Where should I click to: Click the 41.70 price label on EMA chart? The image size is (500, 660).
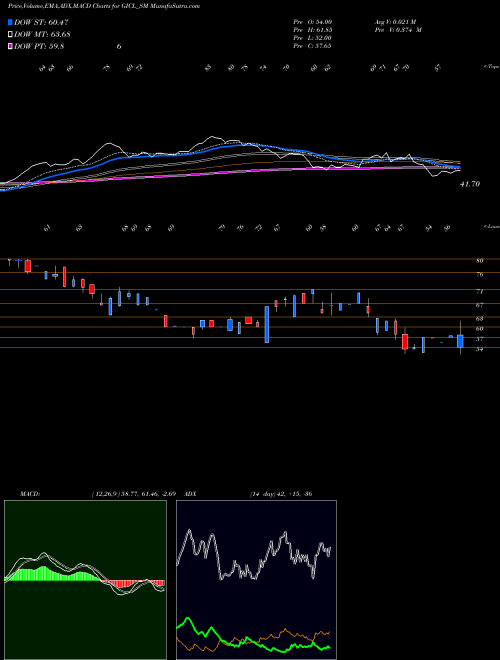click(x=470, y=184)
